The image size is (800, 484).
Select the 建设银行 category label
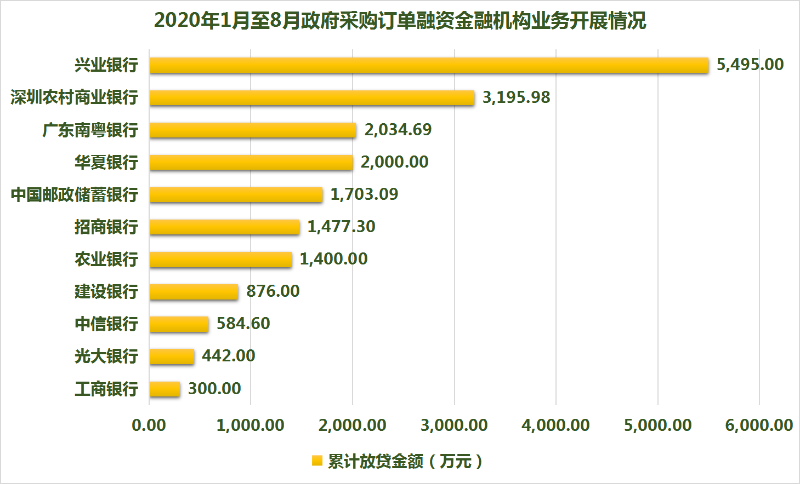pyautogui.click(x=106, y=291)
